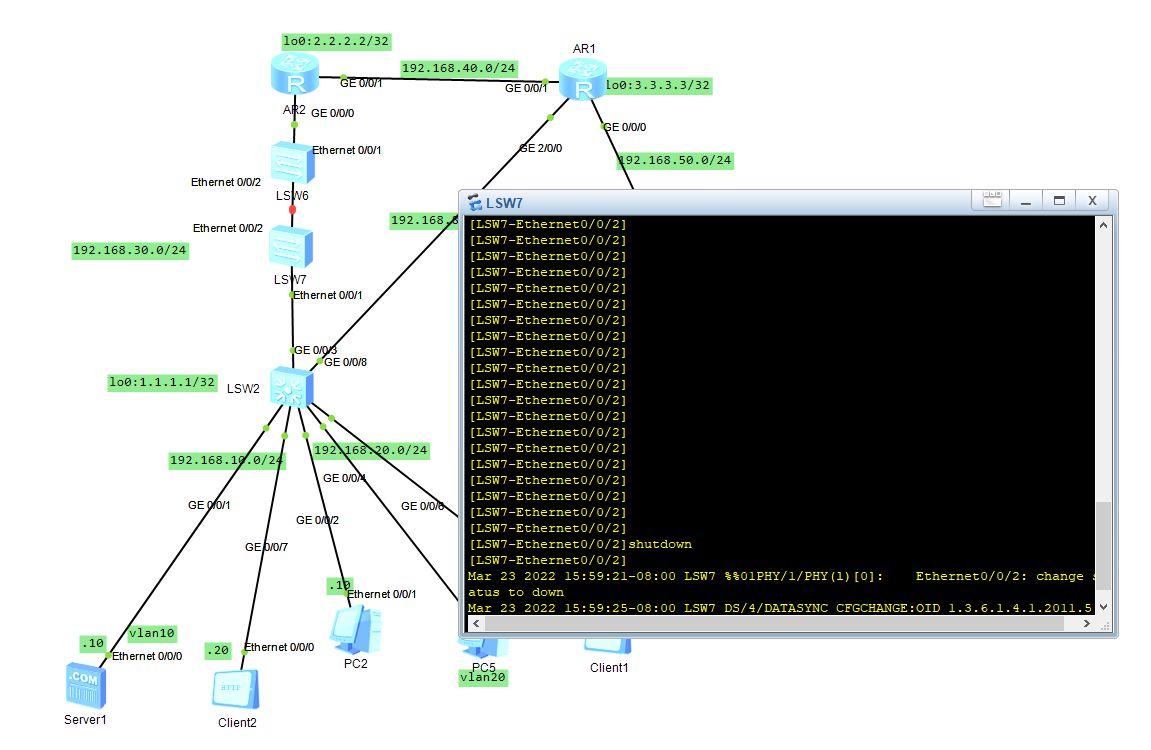Image resolution: width=1151 pixels, height=750 pixels.
Task: Click the '192.168.10.0/24' network label
Action: [226, 460]
